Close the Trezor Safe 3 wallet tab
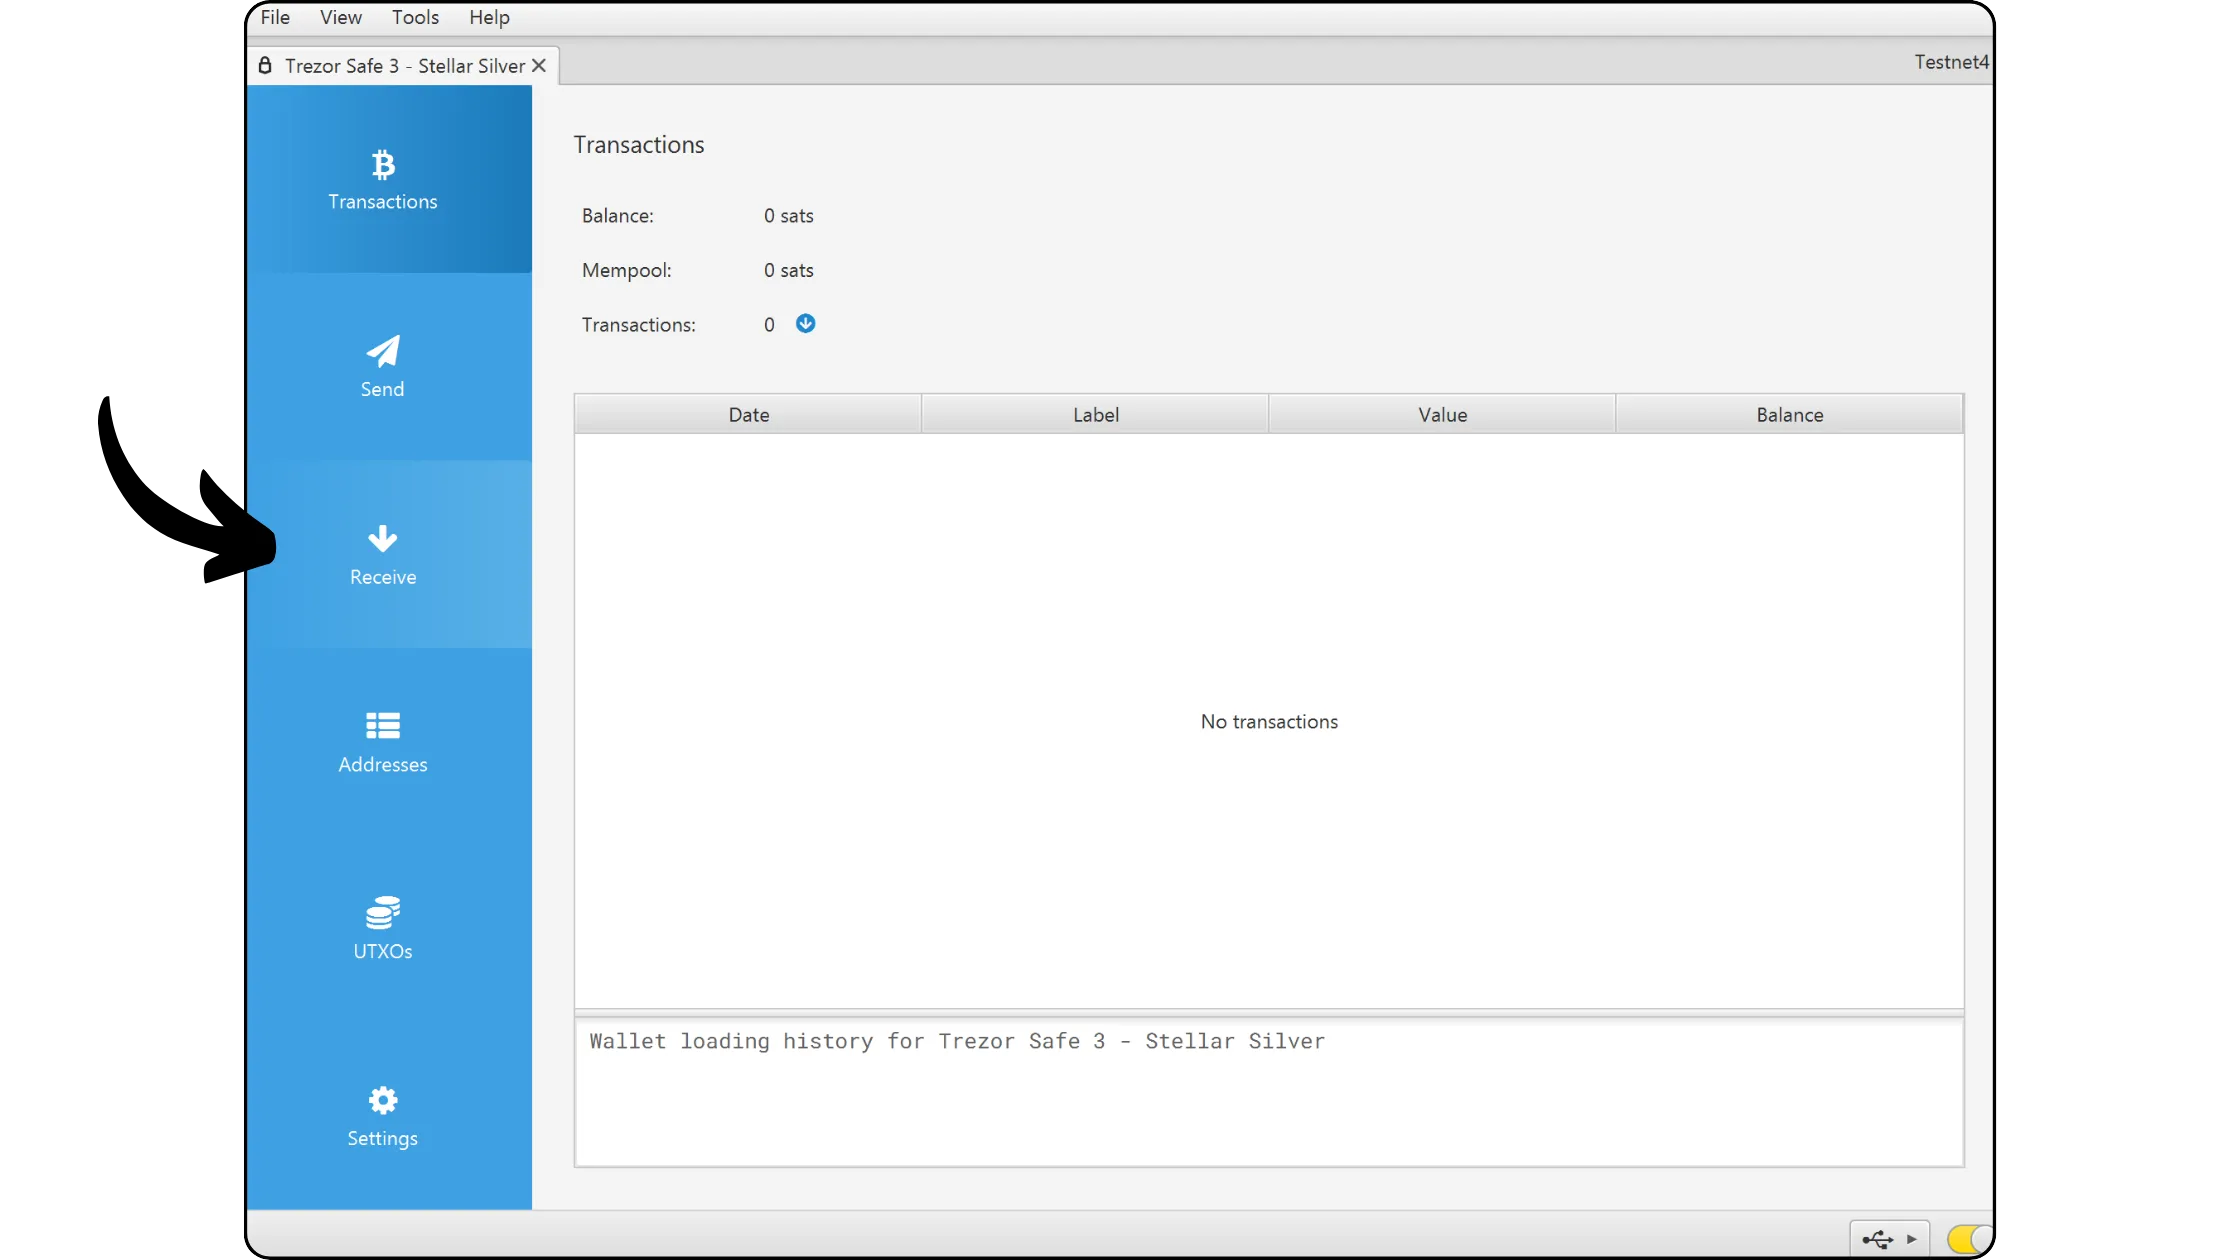2240x1260 pixels. tap(539, 65)
